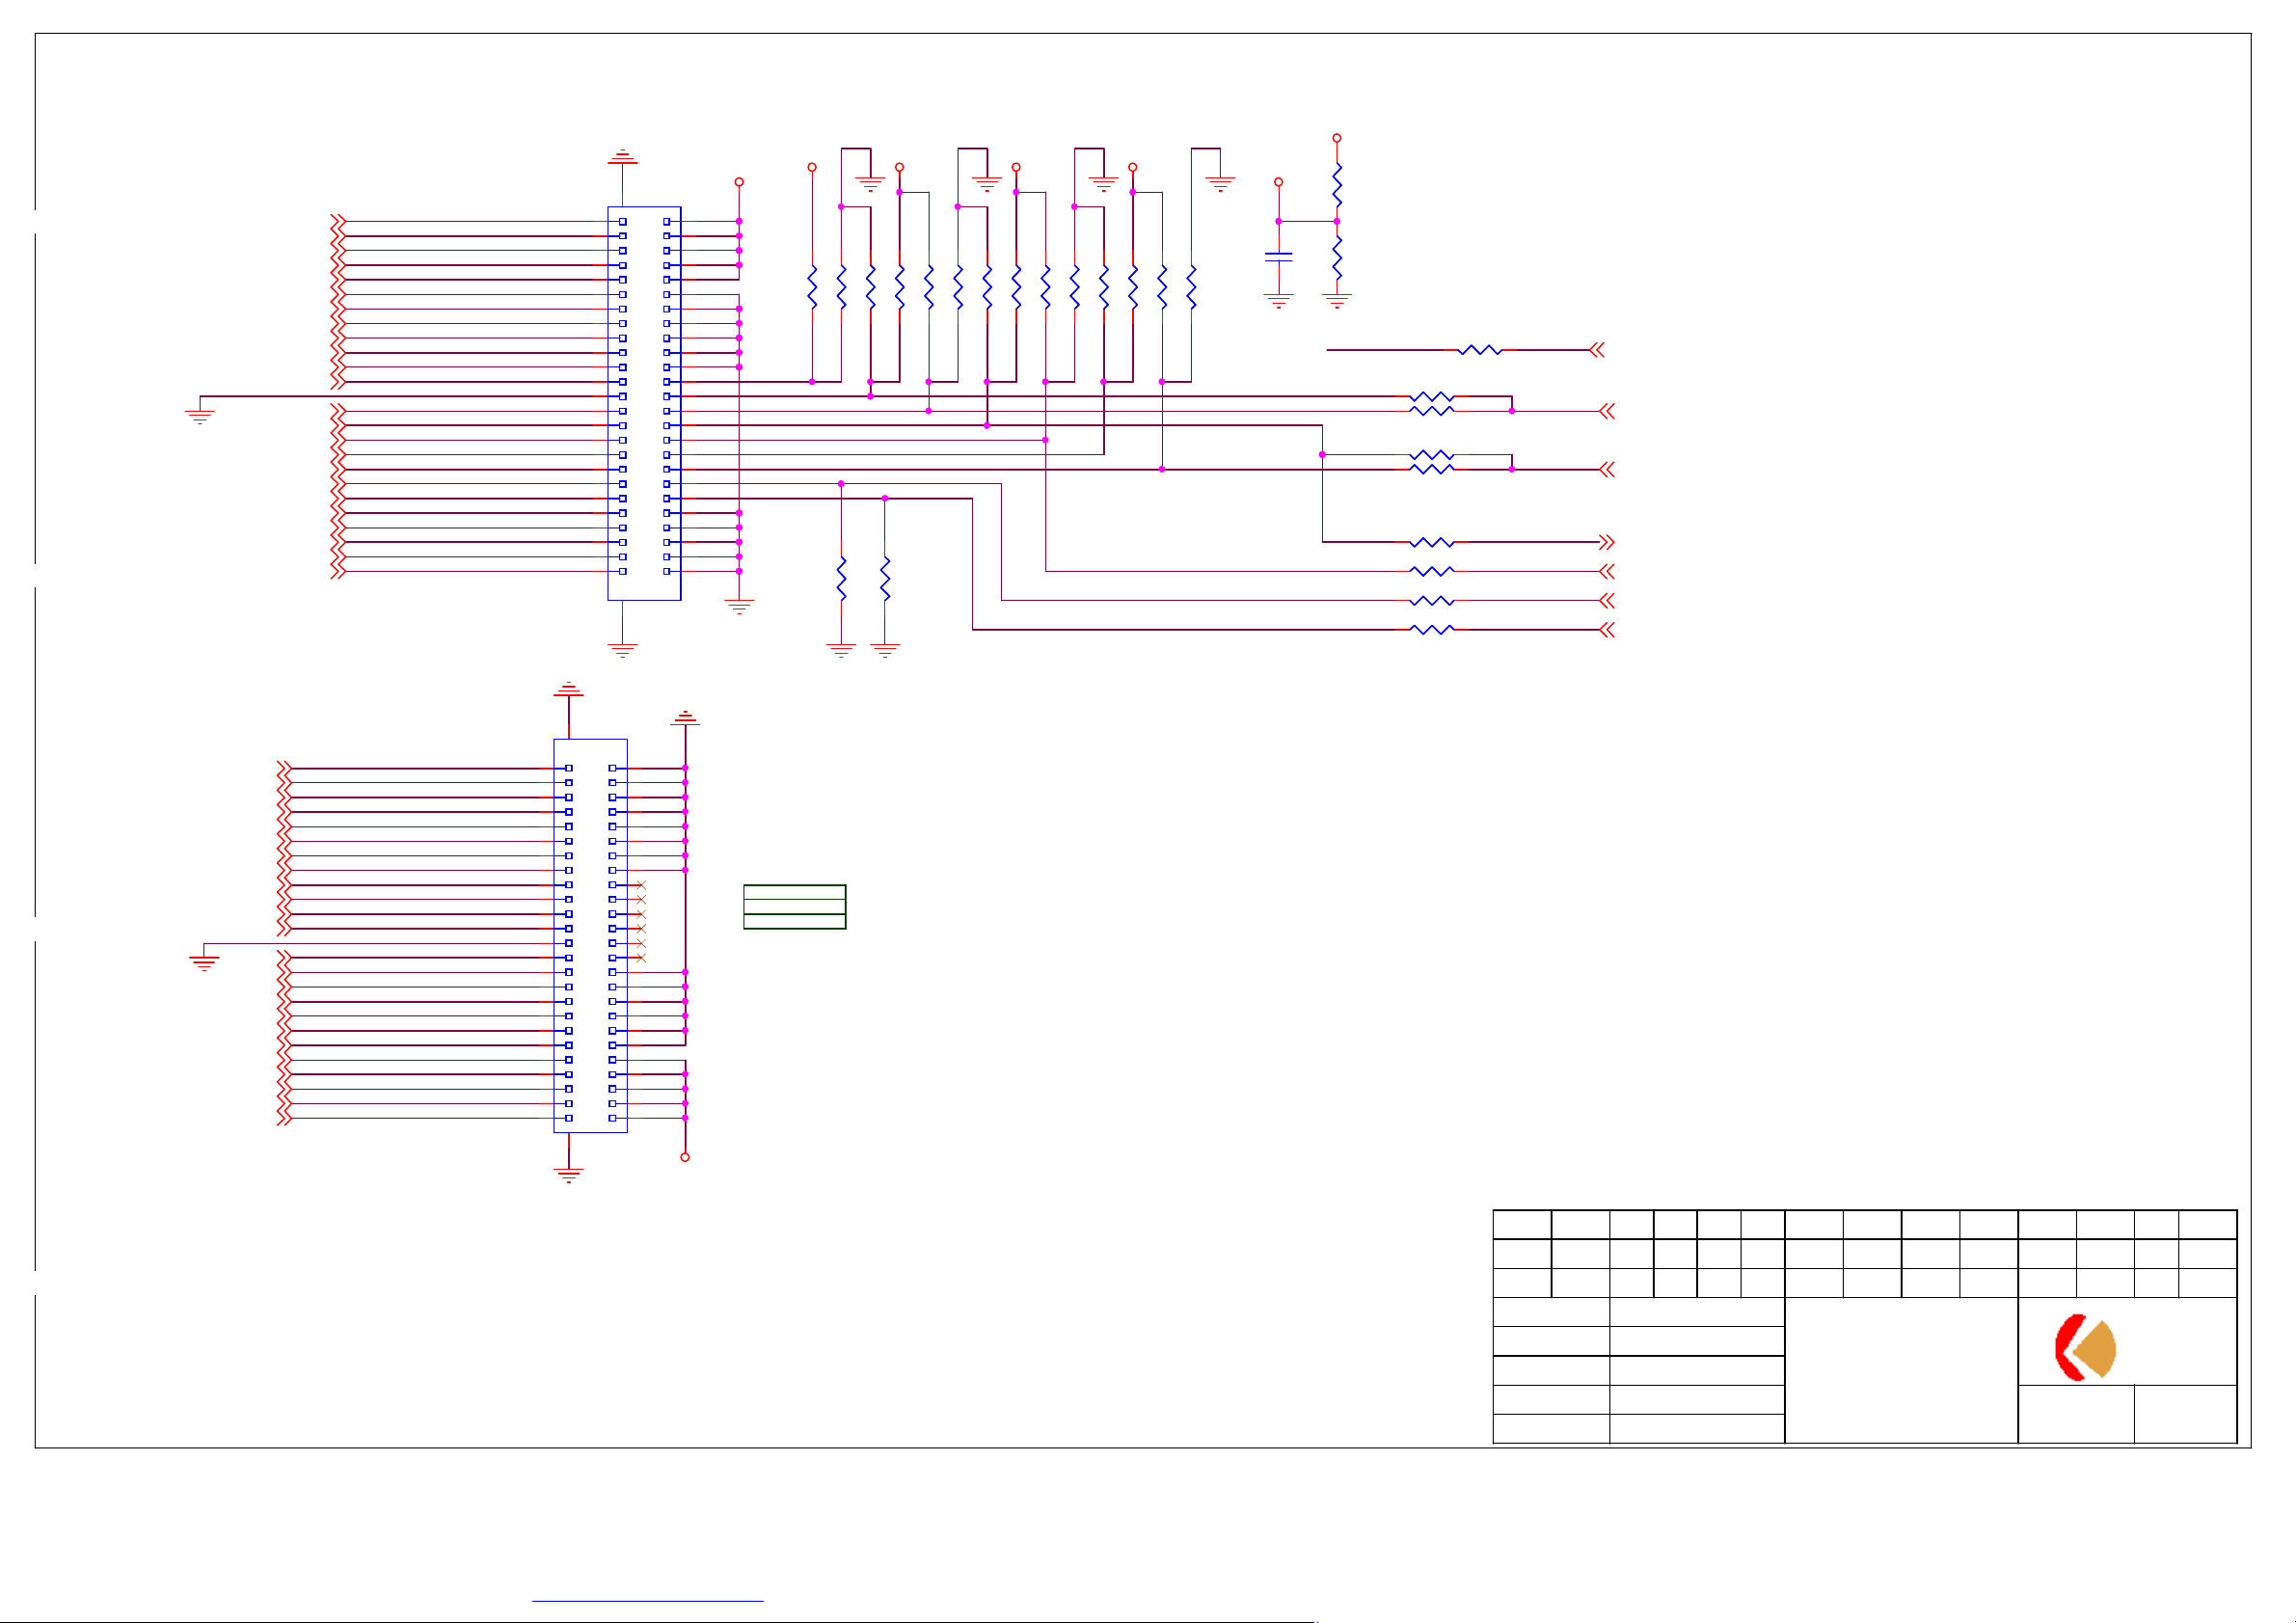This screenshot has width=2296, height=1623.
Task: Select topmost no-connect X on lower connector
Action: 641,885
